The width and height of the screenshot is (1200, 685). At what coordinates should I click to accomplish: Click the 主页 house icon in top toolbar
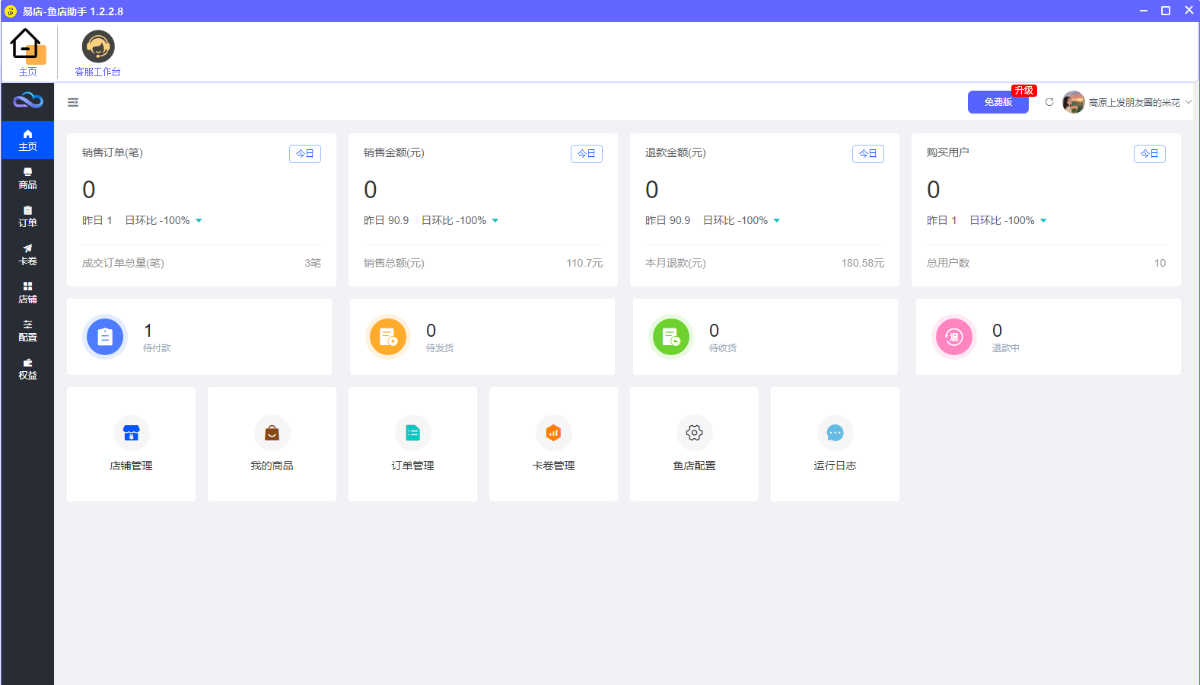click(x=27, y=47)
